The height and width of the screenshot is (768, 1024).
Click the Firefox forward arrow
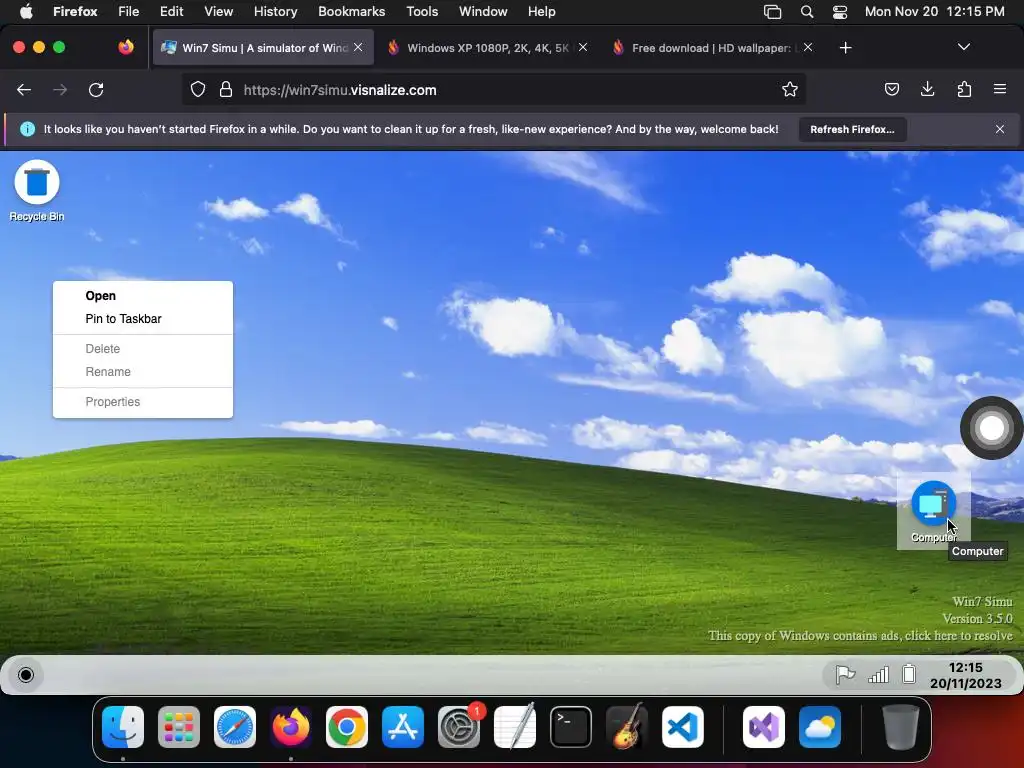tap(60, 90)
